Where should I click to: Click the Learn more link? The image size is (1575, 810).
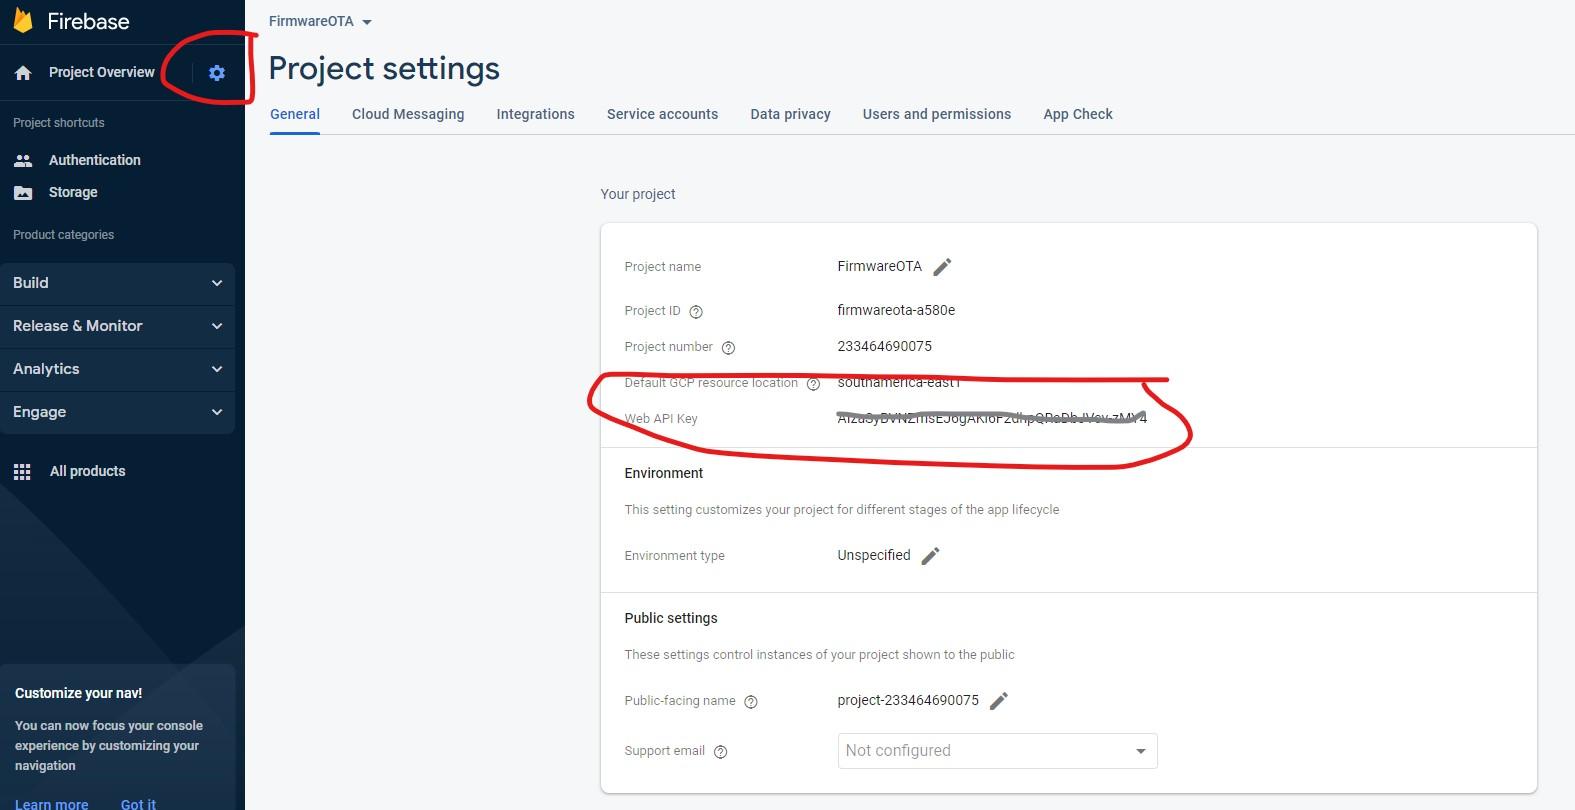[51, 804]
